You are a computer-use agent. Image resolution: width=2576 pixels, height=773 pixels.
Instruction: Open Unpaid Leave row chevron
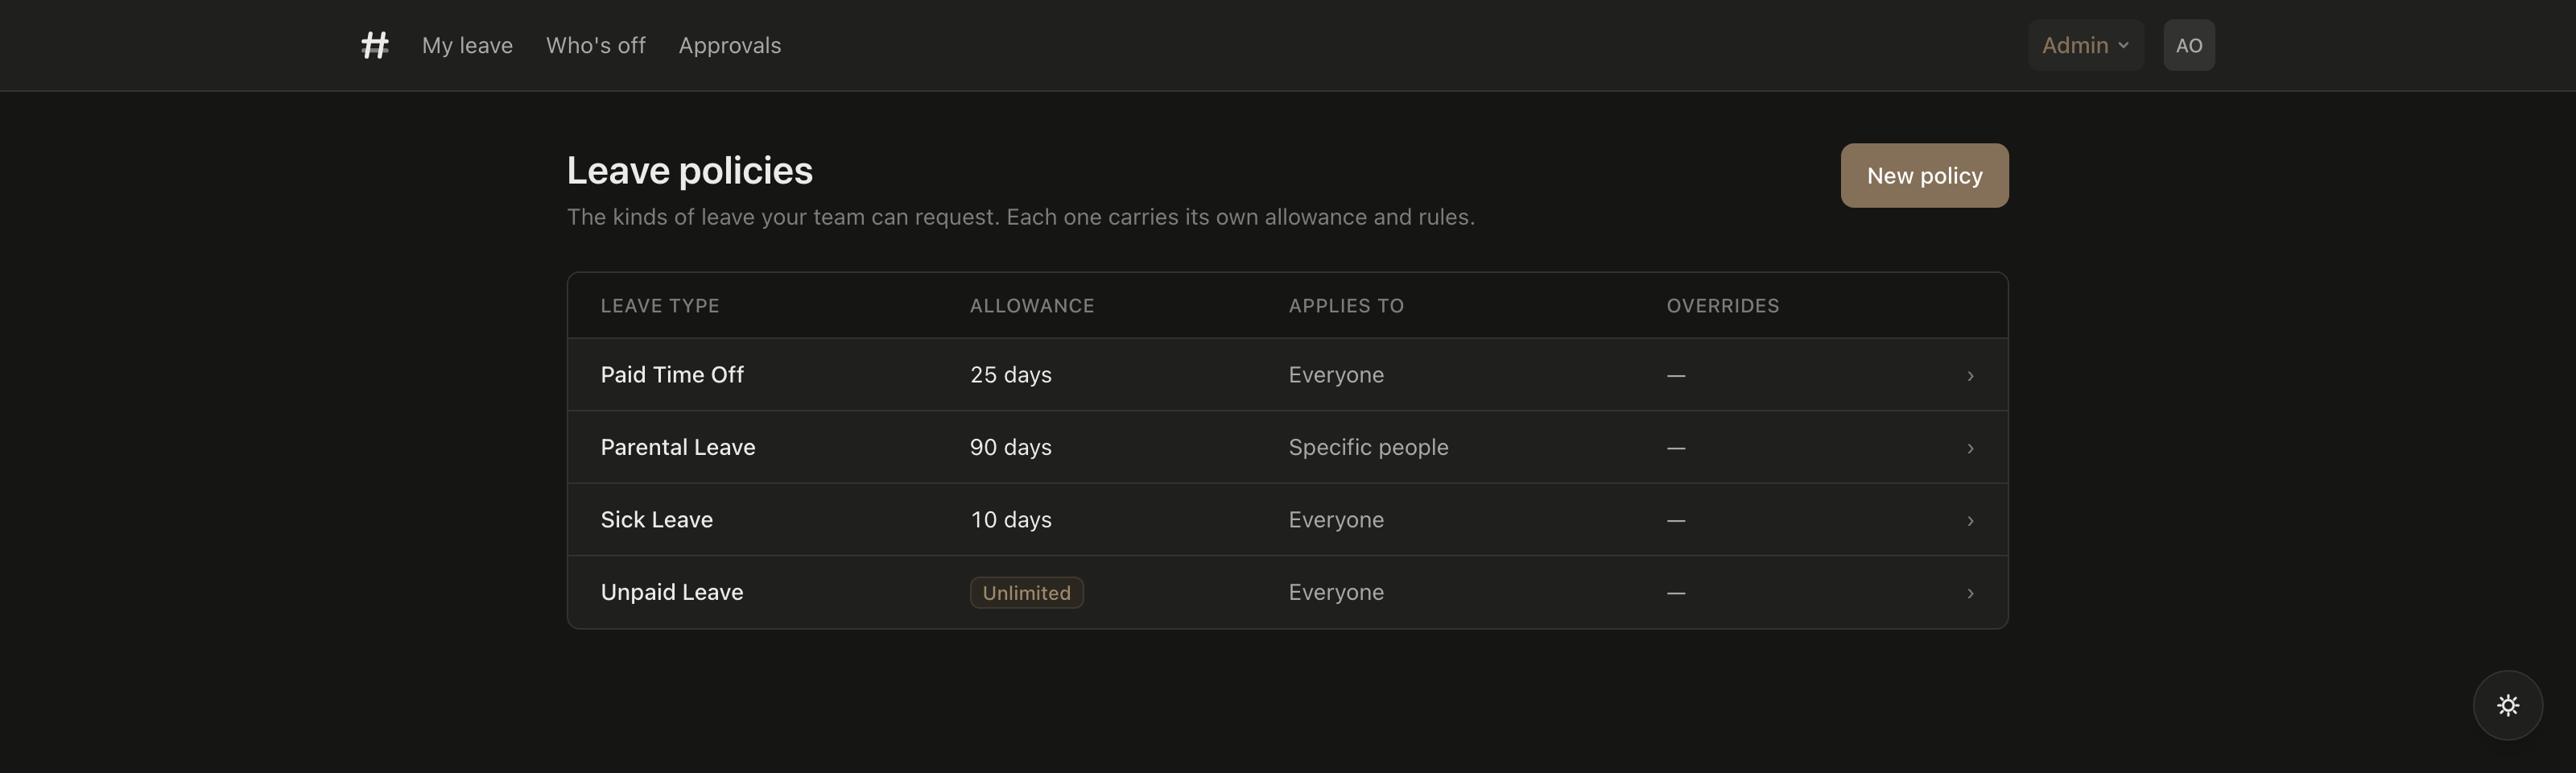[x=1970, y=593]
